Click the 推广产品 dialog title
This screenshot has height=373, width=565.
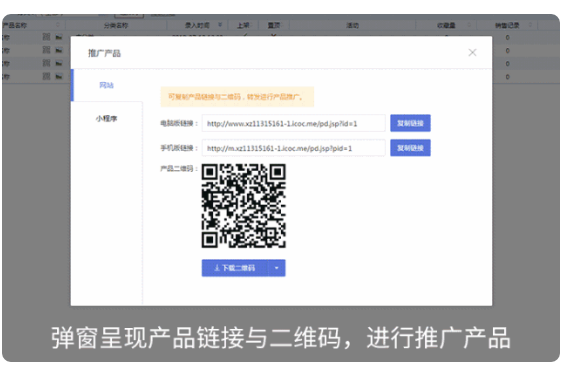104,53
